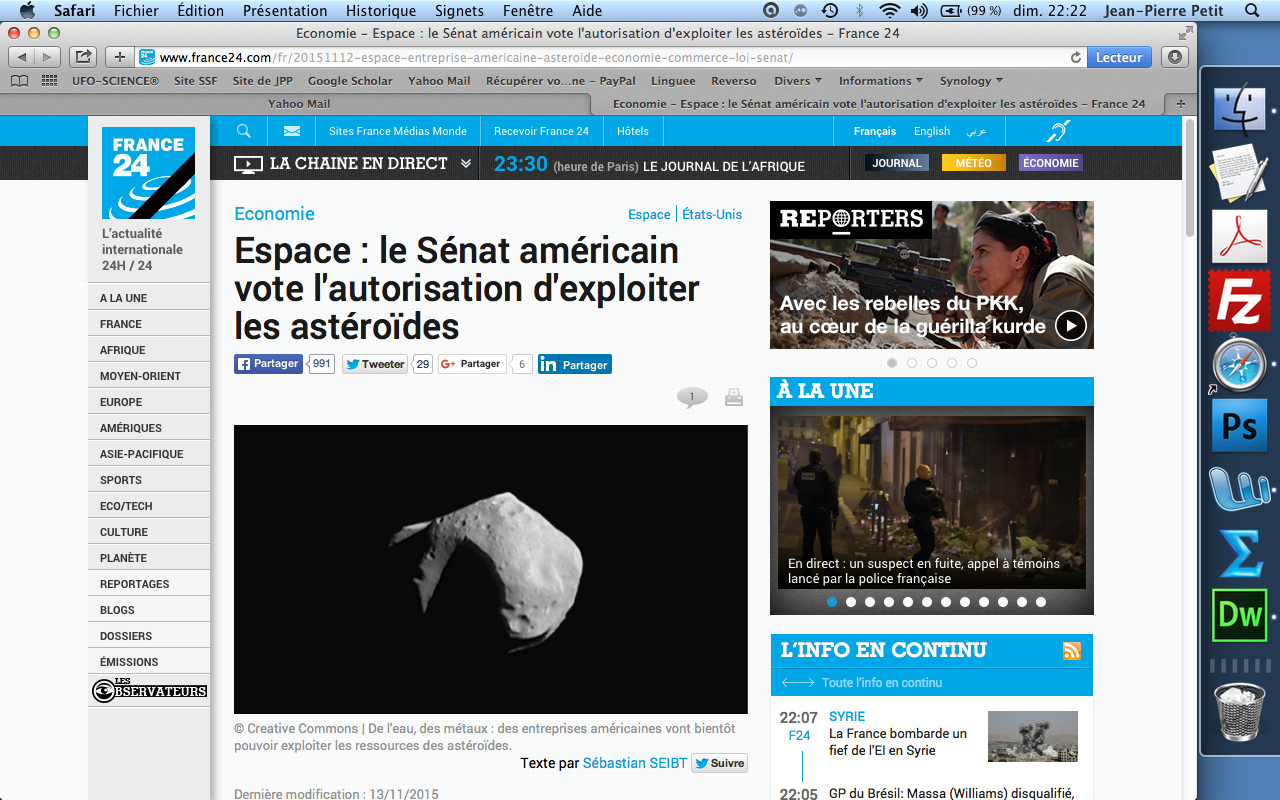Image resolution: width=1280 pixels, height=800 pixels.
Task: Click the Facebook Partager button
Action: coord(268,364)
